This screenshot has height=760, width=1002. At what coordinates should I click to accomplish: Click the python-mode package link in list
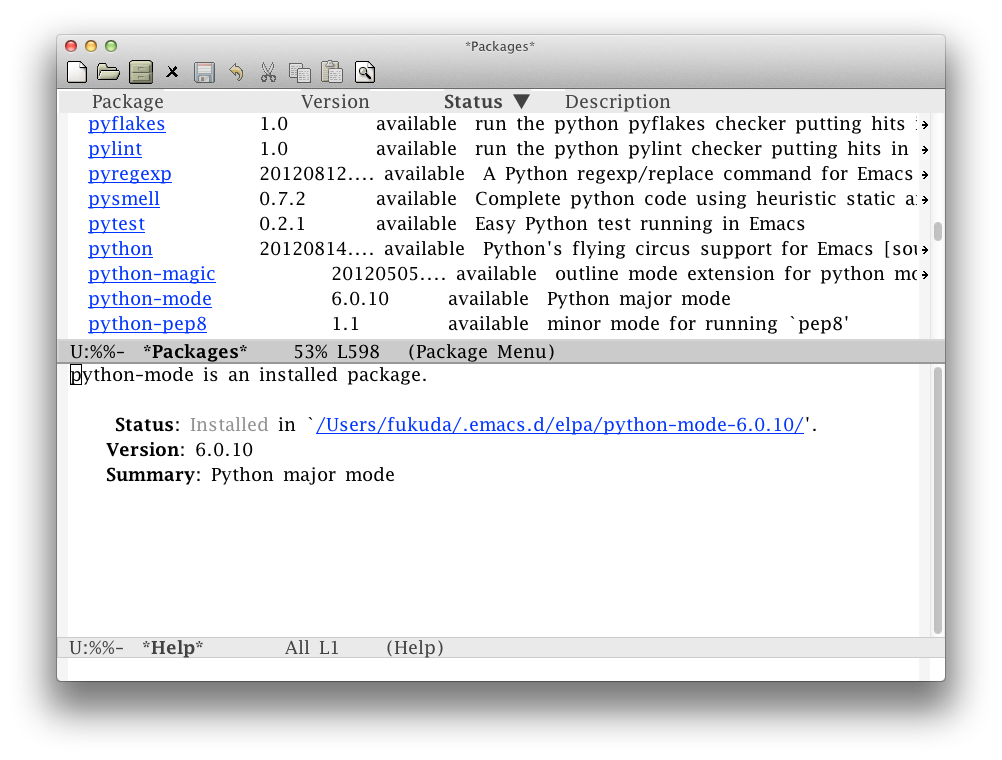point(150,299)
